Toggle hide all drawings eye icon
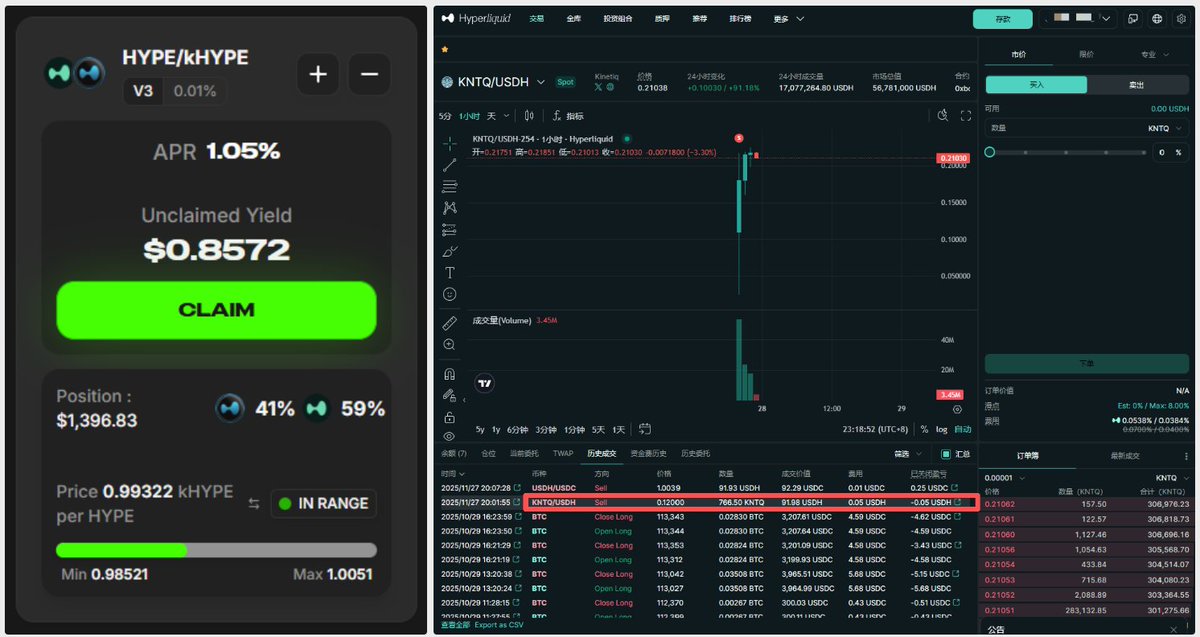Image resolution: width=1200 pixels, height=637 pixels. [450, 437]
